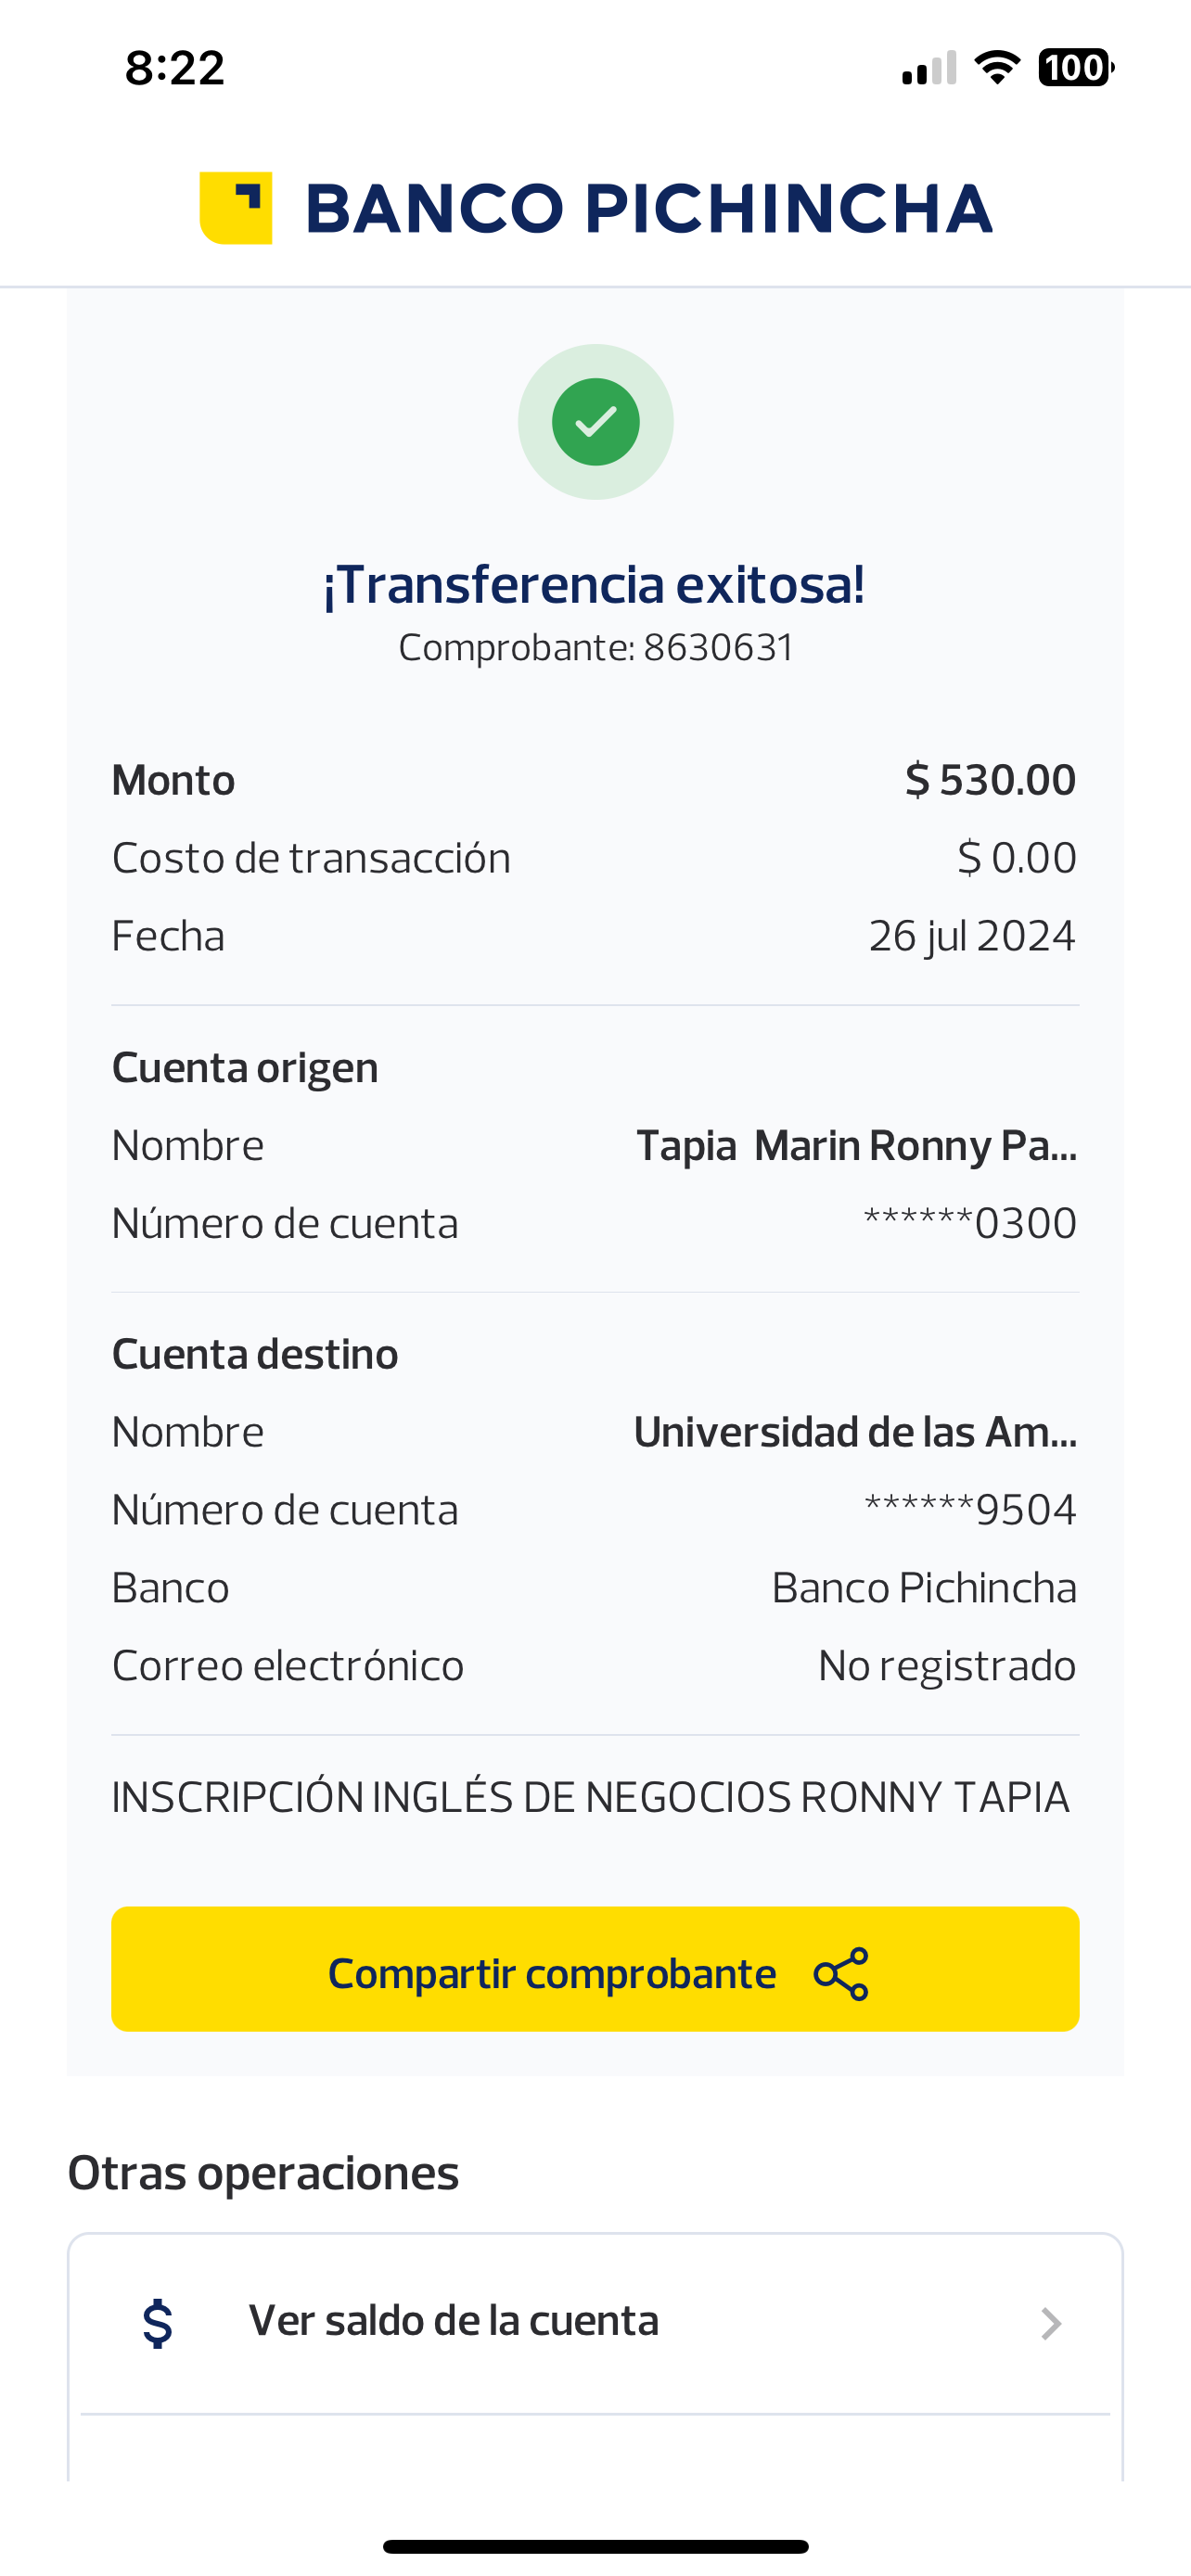Tap the BANCO PICHINCHA header title

pyautogui.click(x=648, y=209)
